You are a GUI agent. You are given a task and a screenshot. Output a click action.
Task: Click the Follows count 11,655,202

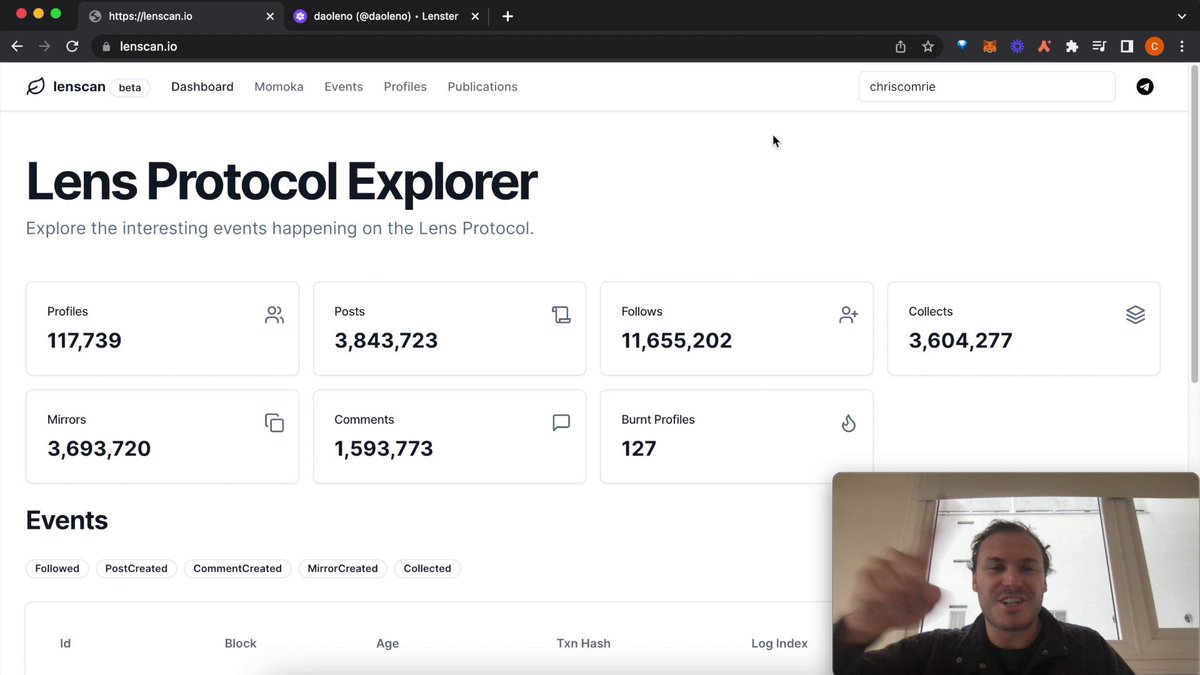(x=677, y=340)
